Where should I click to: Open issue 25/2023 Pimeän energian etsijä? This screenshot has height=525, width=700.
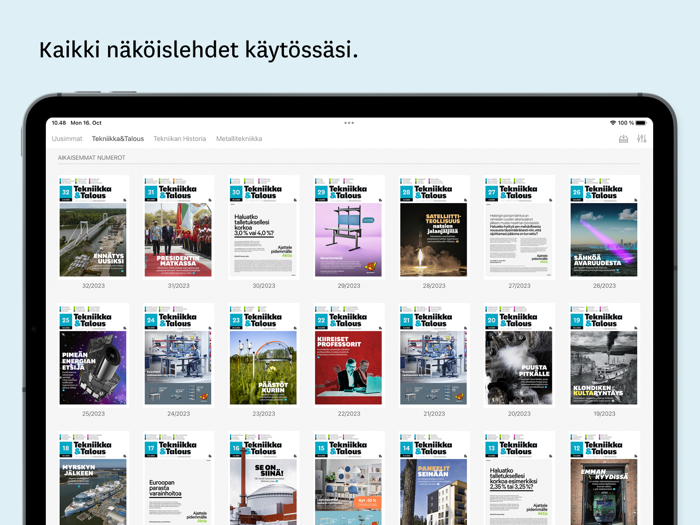tap(93, 355)
